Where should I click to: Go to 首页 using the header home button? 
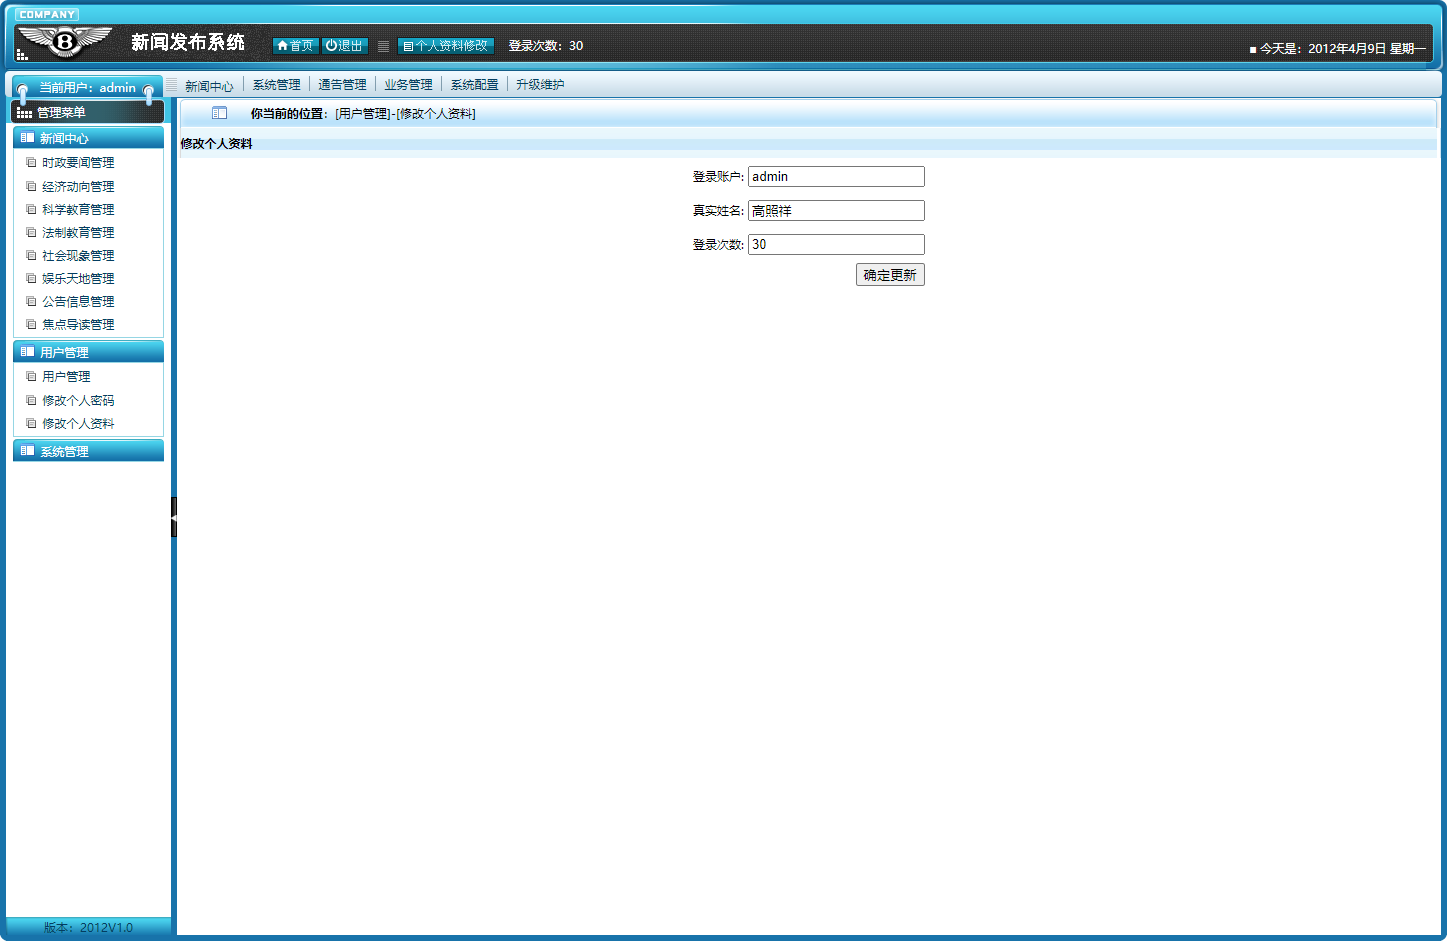click(x=295, y=46)
